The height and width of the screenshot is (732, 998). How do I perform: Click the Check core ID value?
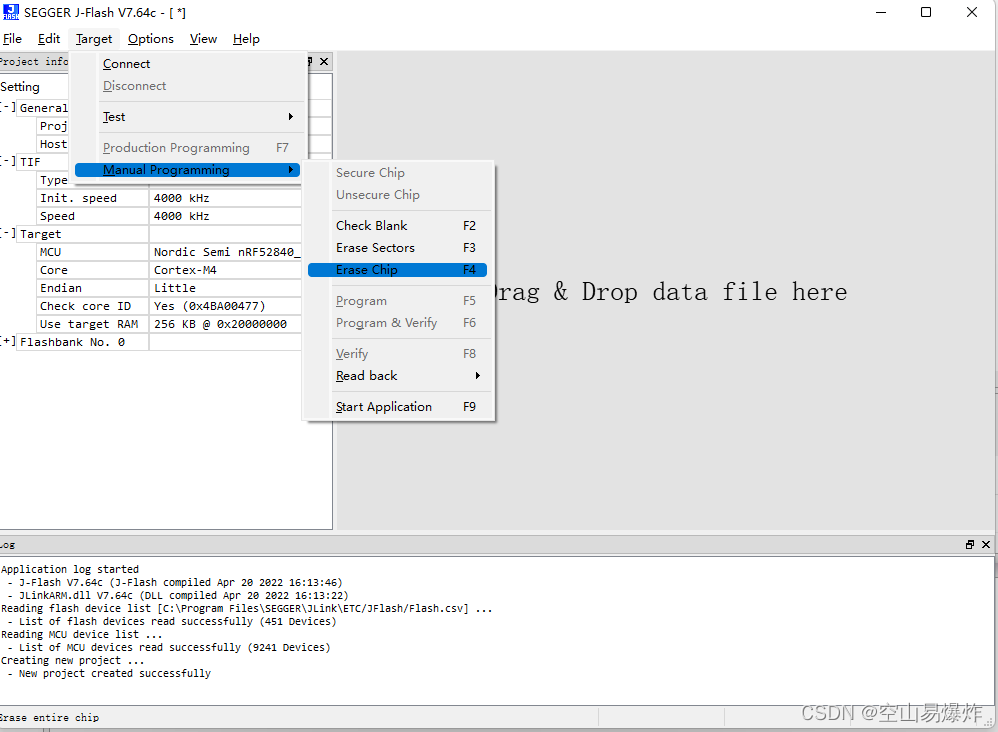coord(225,306)
